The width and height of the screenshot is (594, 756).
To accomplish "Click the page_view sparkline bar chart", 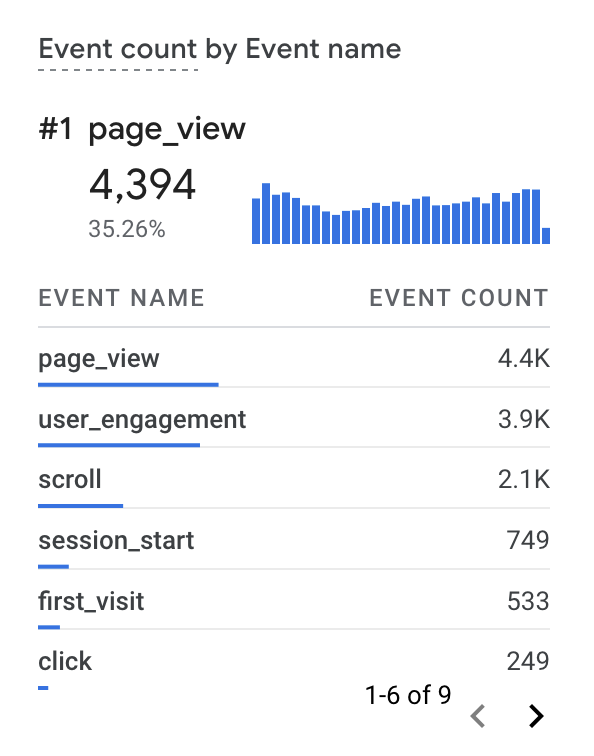I will point(401,213).
